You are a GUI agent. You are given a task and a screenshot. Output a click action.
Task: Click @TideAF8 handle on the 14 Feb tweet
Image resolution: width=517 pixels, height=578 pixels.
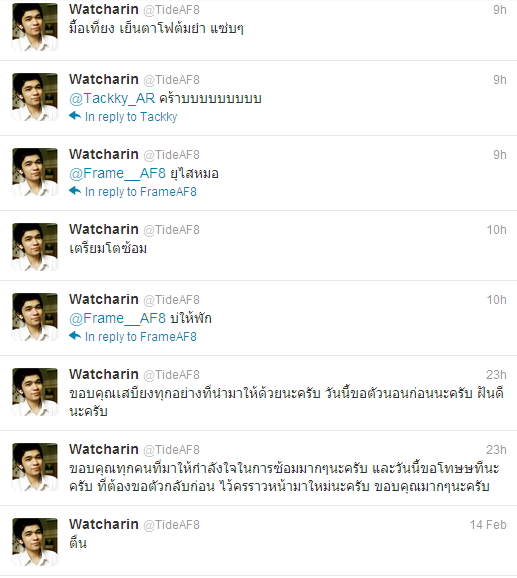tap(171, 525)
